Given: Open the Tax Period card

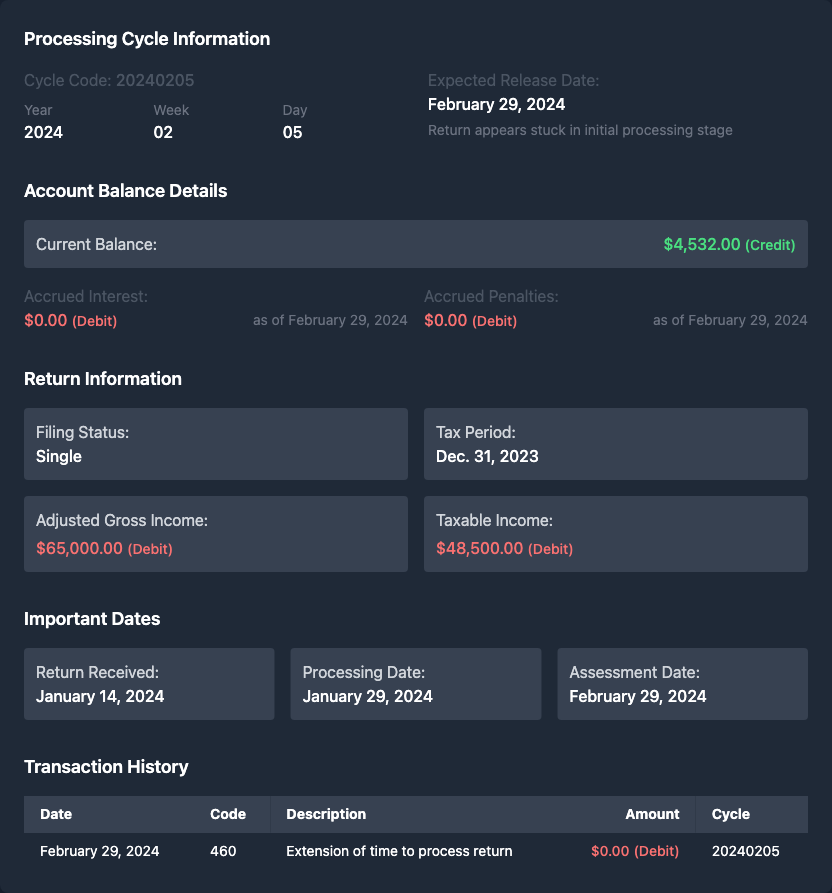Looking at the screenshot, I should [x=615, y=444].
